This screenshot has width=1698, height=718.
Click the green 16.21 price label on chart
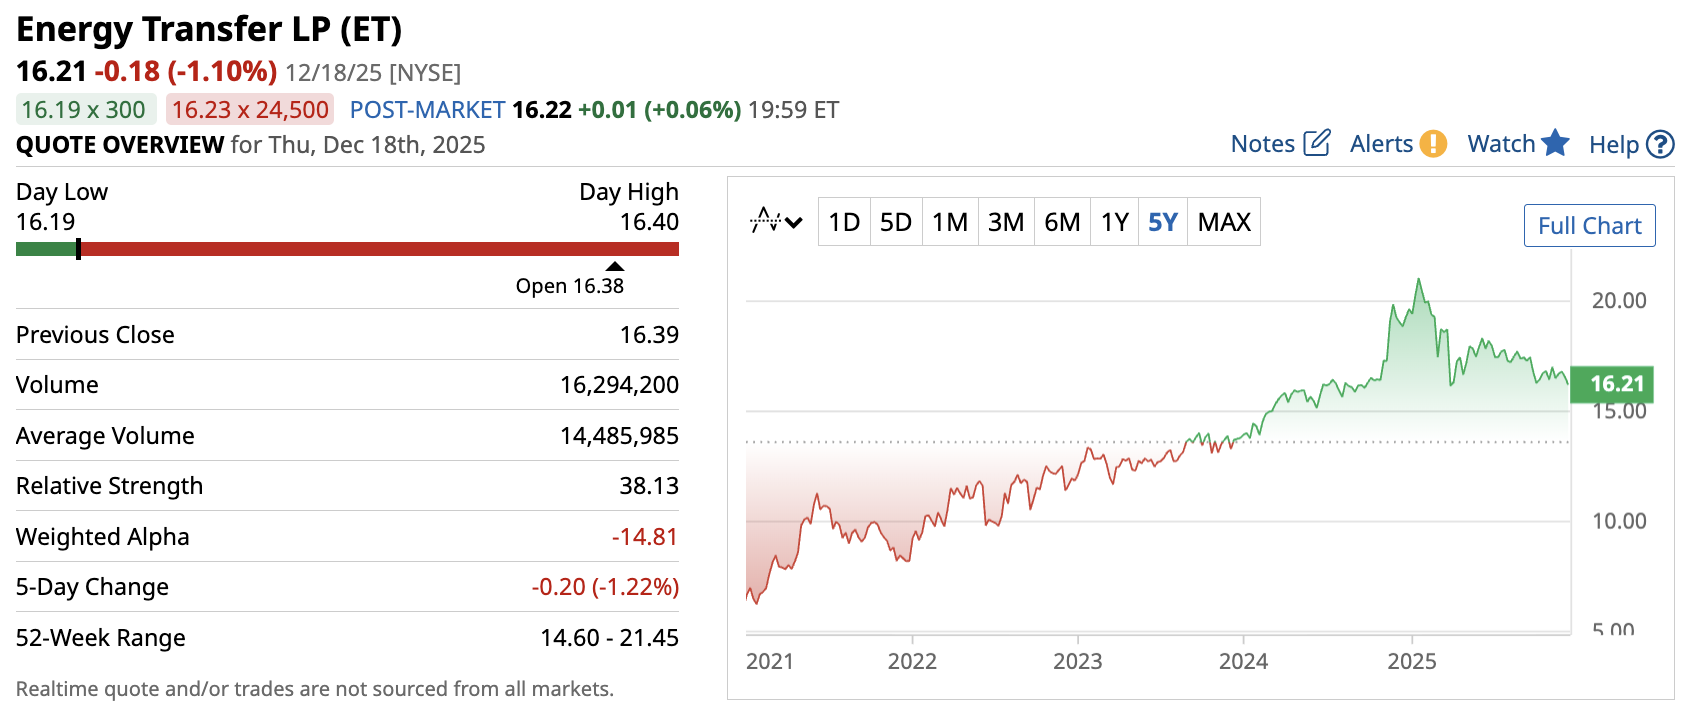tap(1617, 384)
